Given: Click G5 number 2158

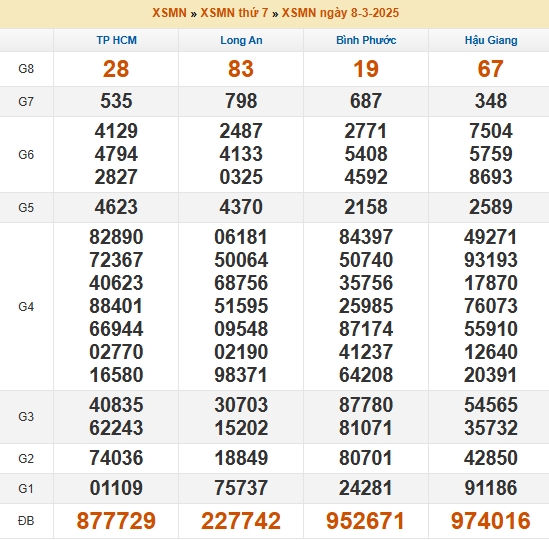Looking at the screenshot, I should [x=366, y=207].
